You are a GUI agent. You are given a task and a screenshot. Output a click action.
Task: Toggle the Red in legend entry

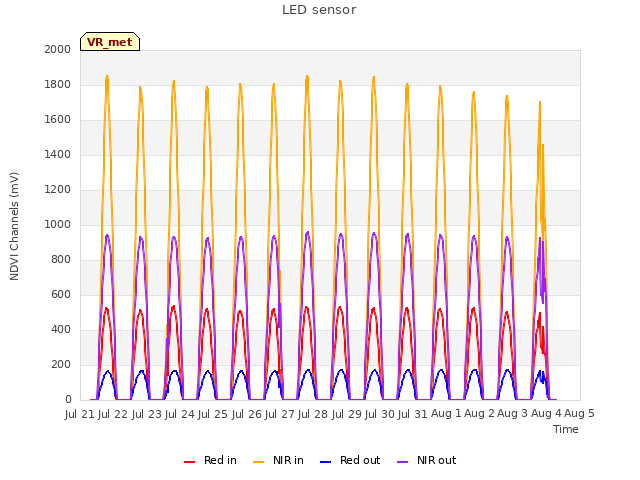tap(210, 460)
